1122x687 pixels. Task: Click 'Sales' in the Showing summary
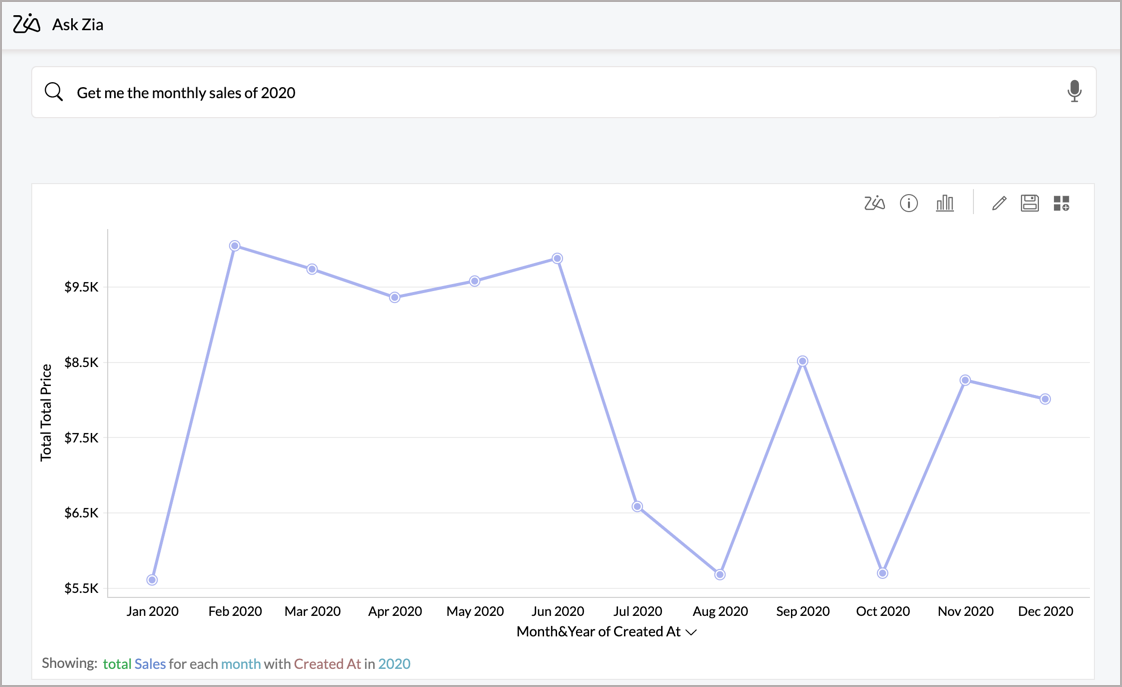pyautogui.click(x=150, y=664)
